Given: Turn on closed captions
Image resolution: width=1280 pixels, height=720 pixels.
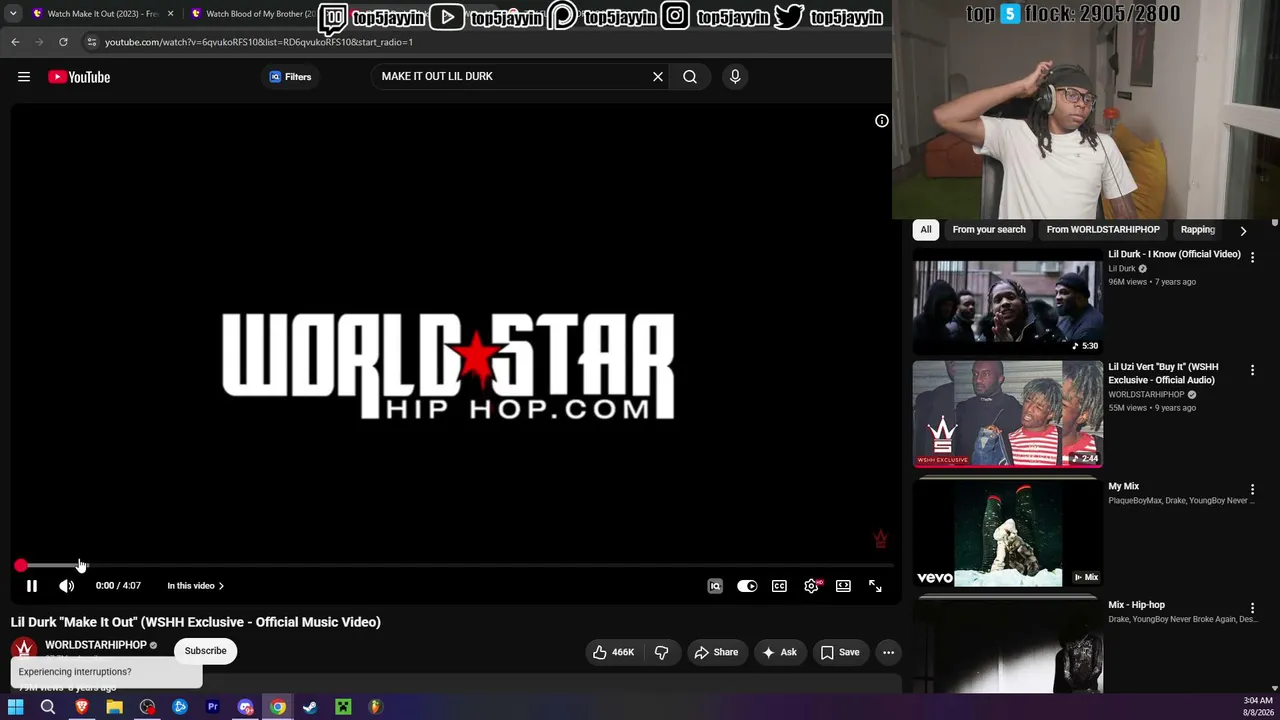Looking at the screenshot, I should [x=779, y=586].
